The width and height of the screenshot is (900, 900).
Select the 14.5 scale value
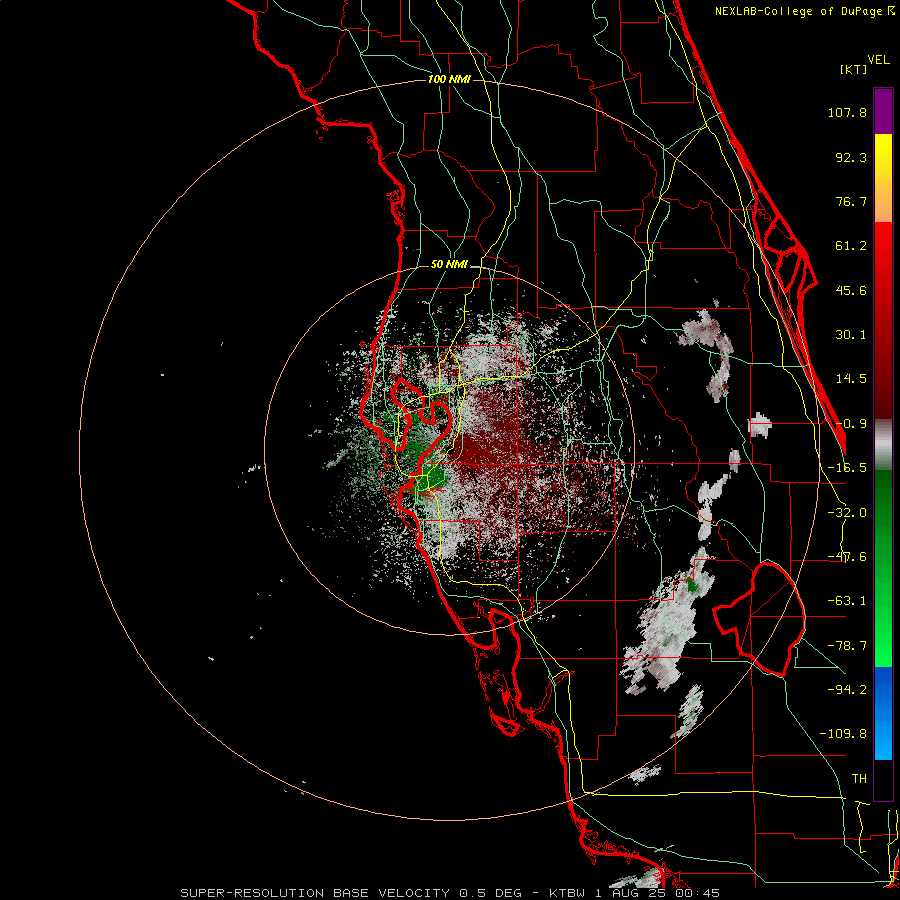[x=851, y=379]
